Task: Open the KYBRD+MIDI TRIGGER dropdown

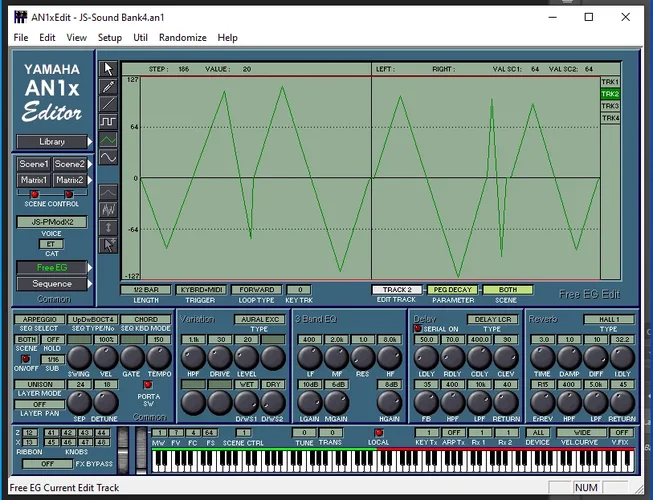Action: [201, 289]
